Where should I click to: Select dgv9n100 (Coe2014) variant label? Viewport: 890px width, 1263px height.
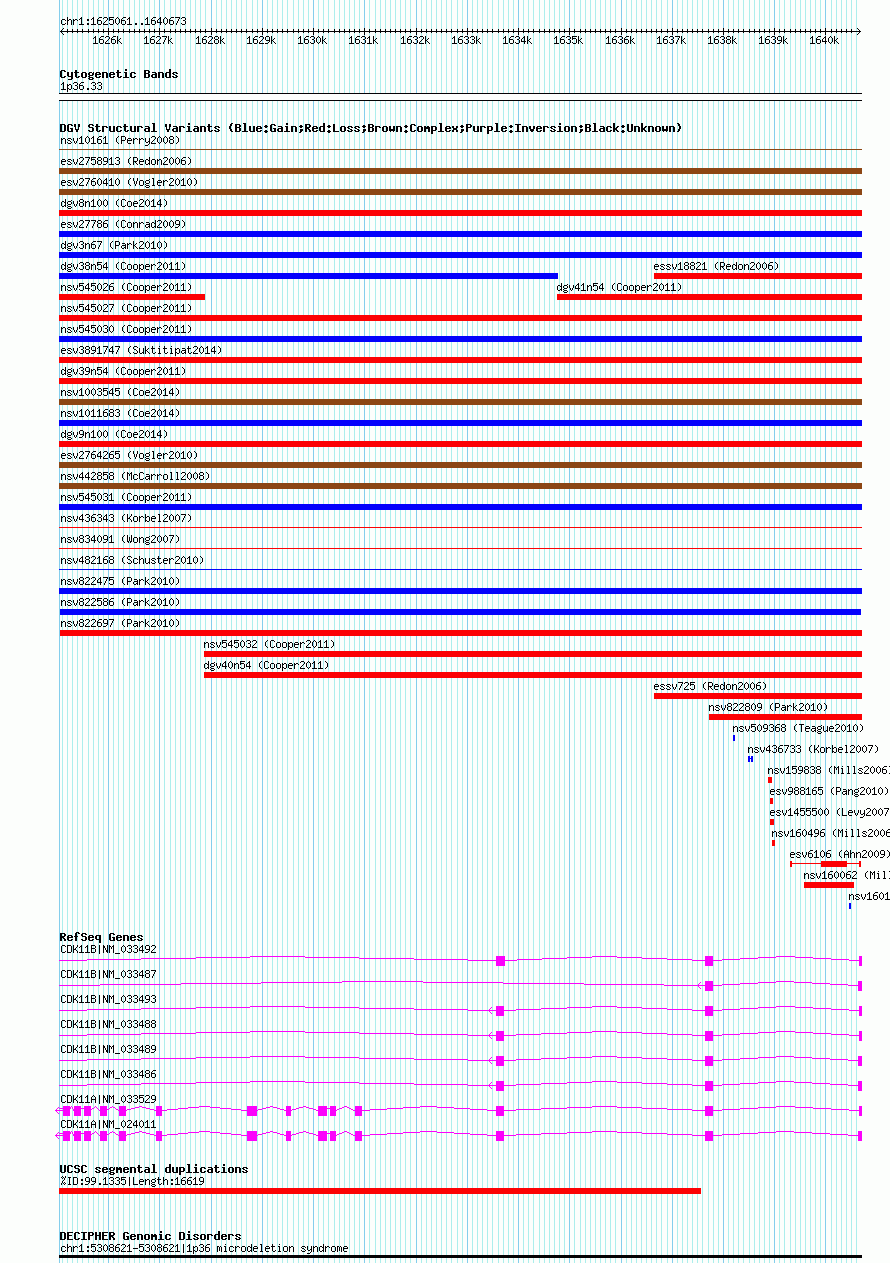pos(113,434)
